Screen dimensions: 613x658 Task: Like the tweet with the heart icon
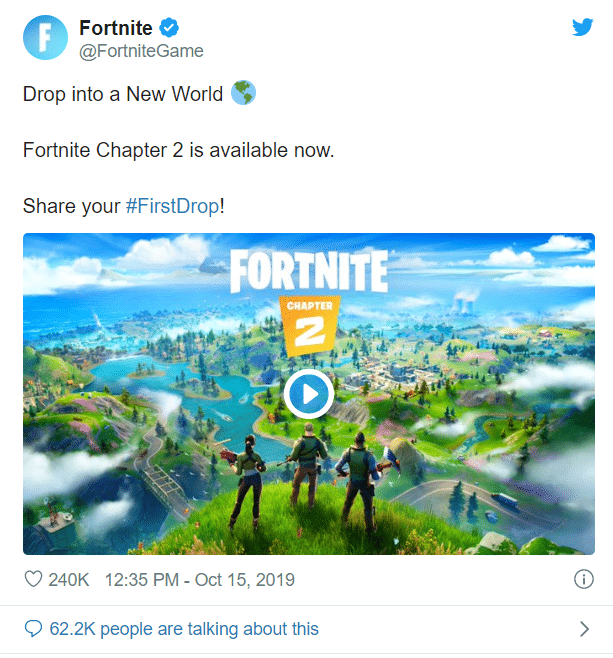coord(32,579)
